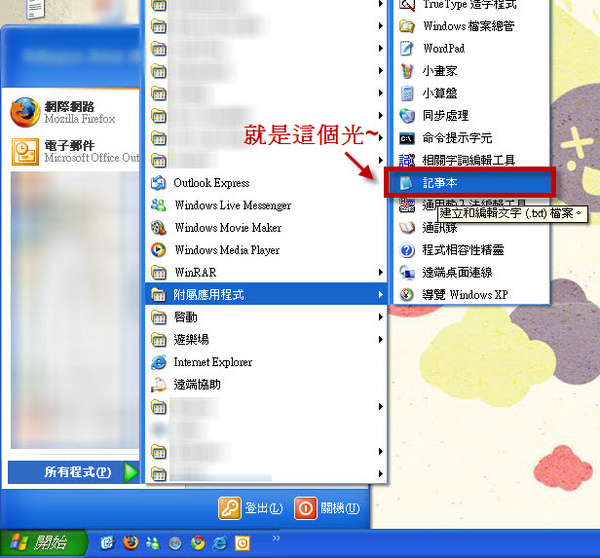Click Internet Explorer icon in quick launch
The width and height of the screenshot is (600, 558).
coord(220,543)
